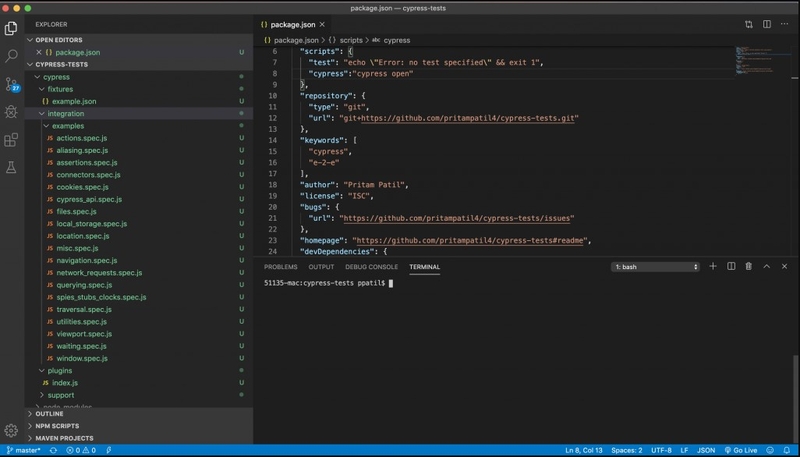Open the Test flask icon in the activity bar
The image size is (800, 457).
[x=11, y=167]
